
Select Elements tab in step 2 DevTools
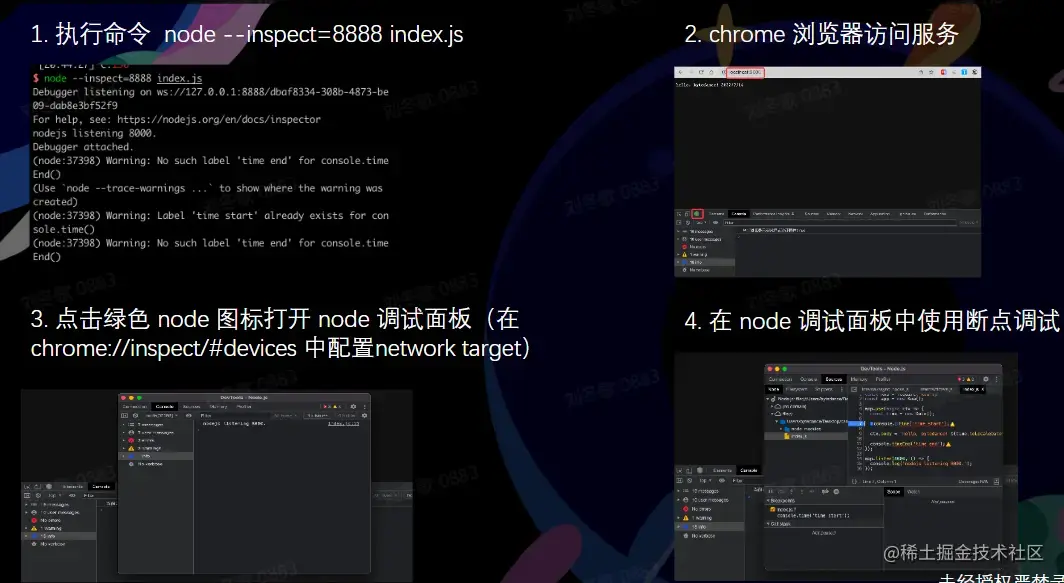(717, 214)
